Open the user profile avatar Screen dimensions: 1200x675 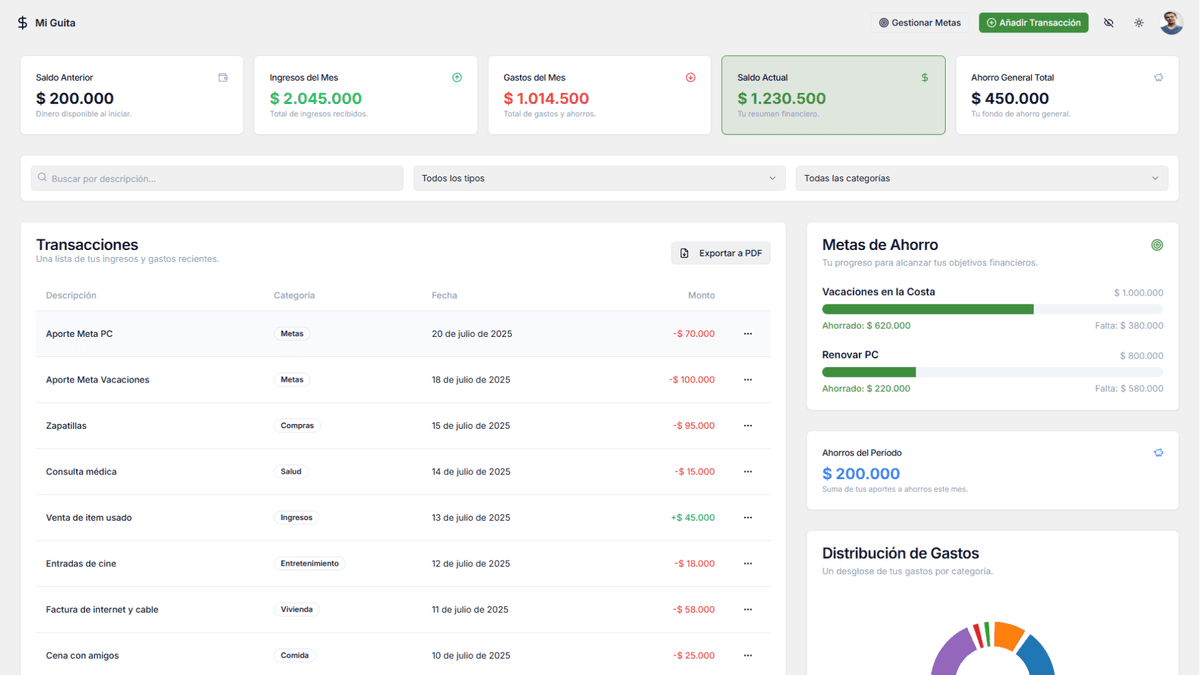(1171, 22)
